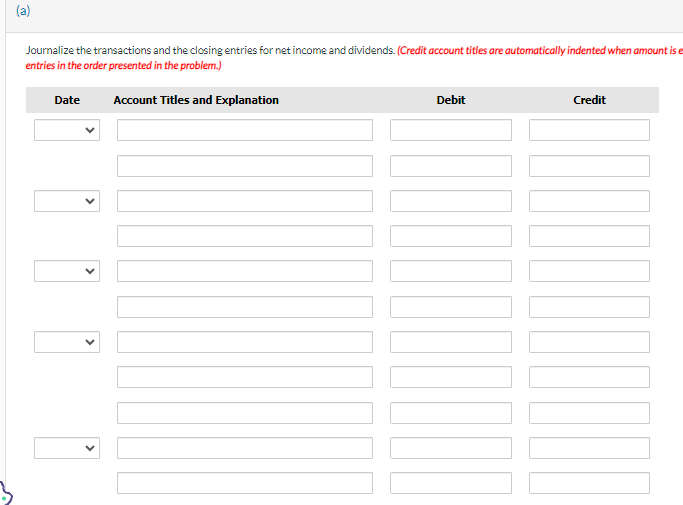Click the "Credit" column header
Screen dimensions: 683x505
[589, 100]
